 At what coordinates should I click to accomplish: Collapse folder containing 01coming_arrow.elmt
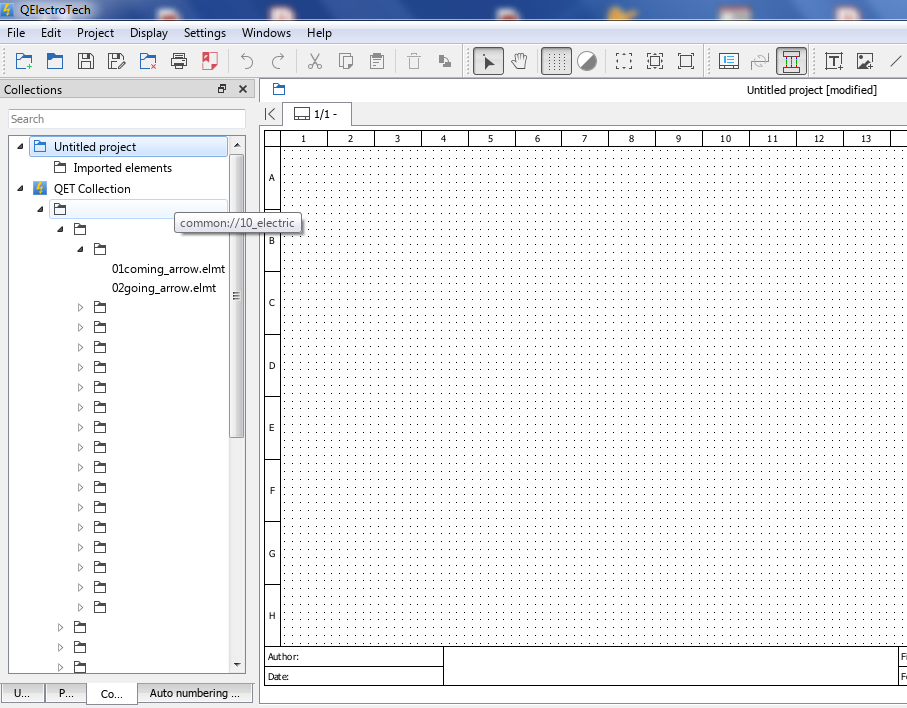tap(81, 249)
